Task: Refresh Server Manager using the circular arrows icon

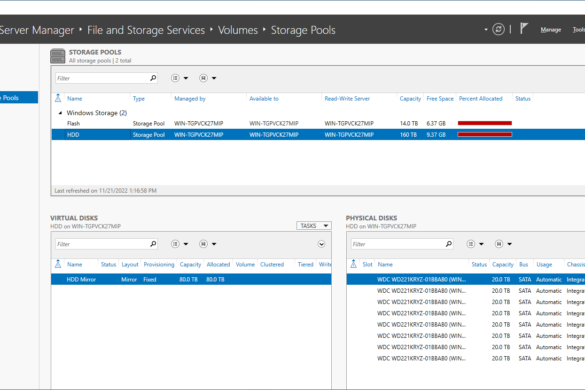Action: [498, 29]
